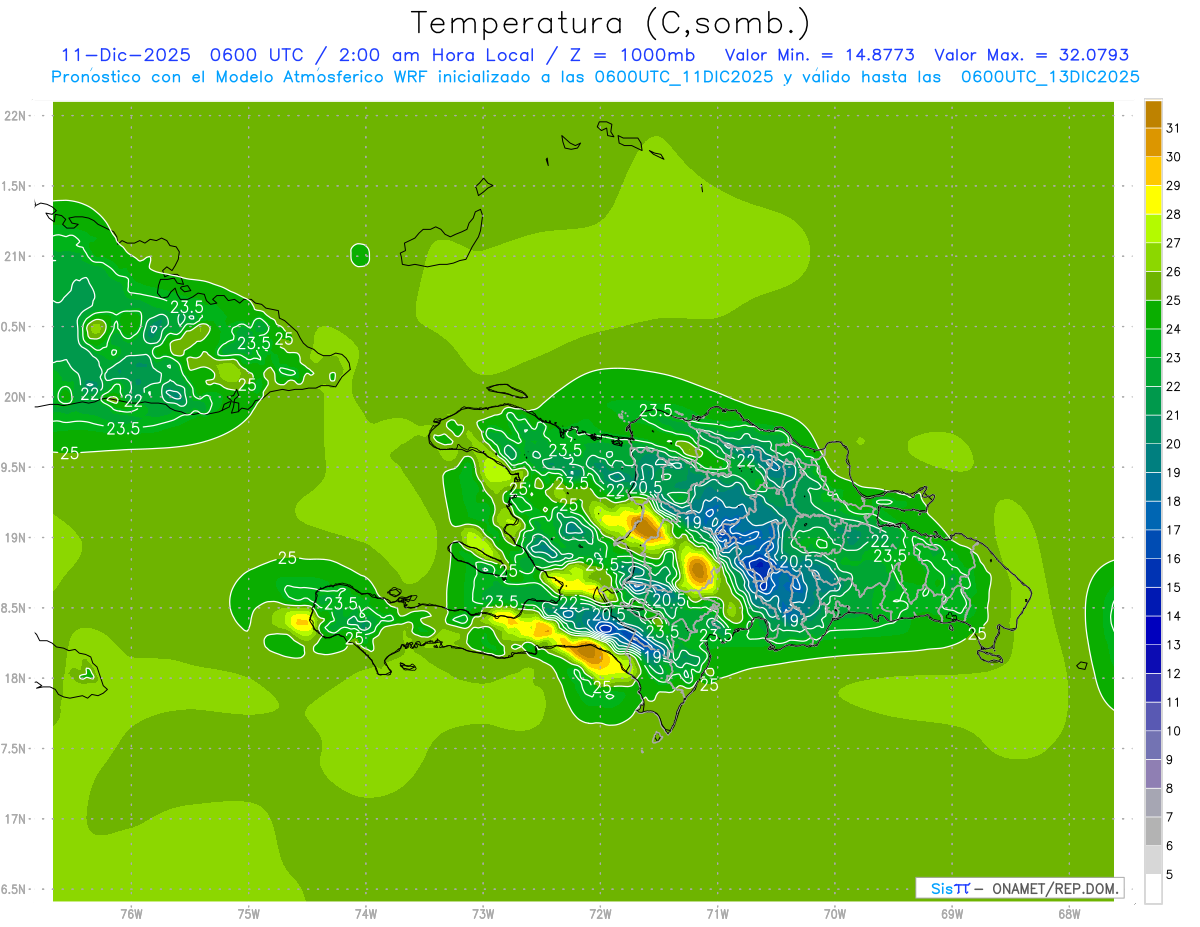Click the "68W" longitude axis label

coord(1069,913)
